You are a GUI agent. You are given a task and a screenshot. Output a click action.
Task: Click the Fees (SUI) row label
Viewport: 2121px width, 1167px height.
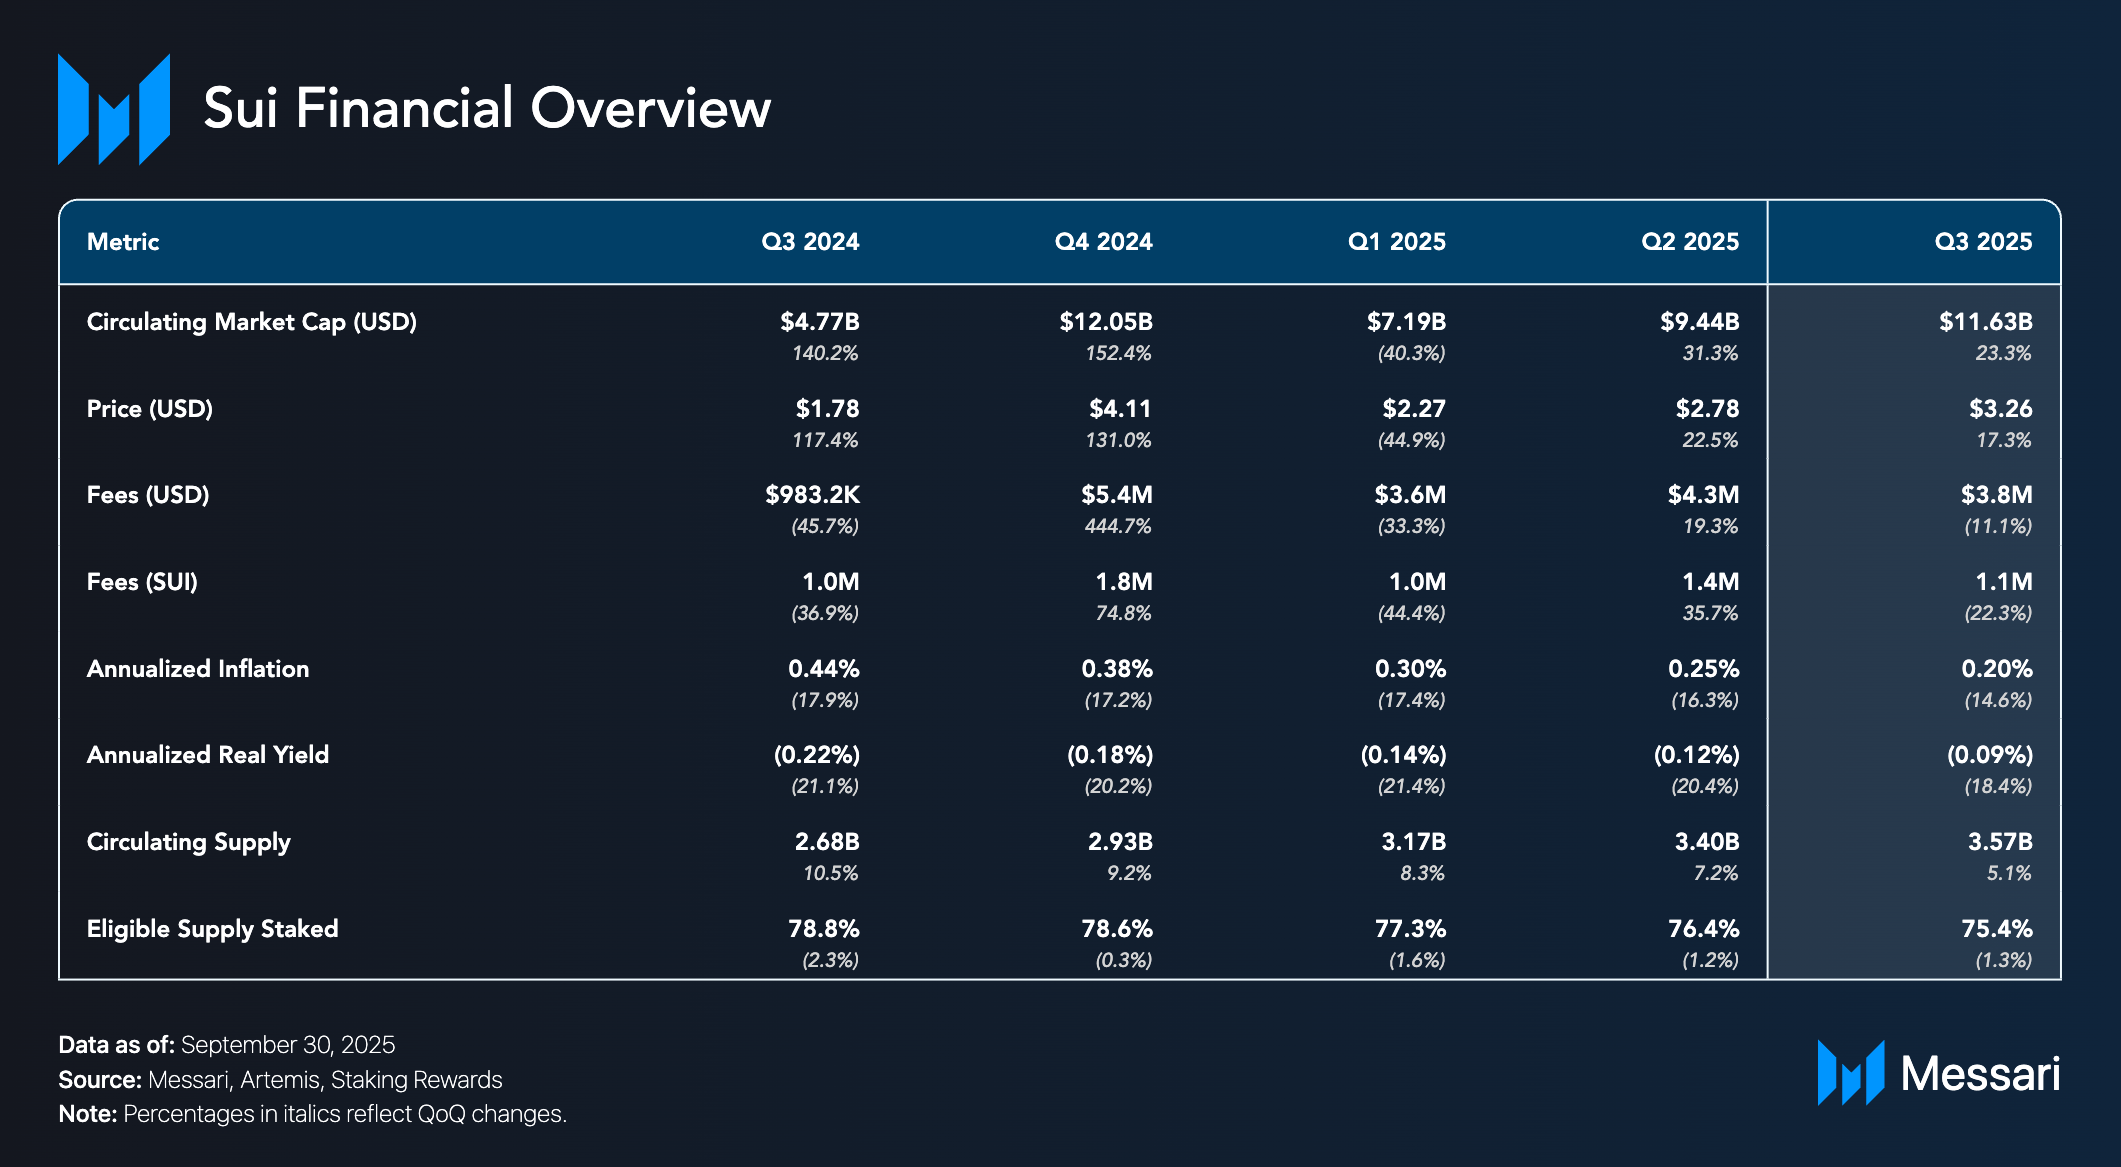142,582
